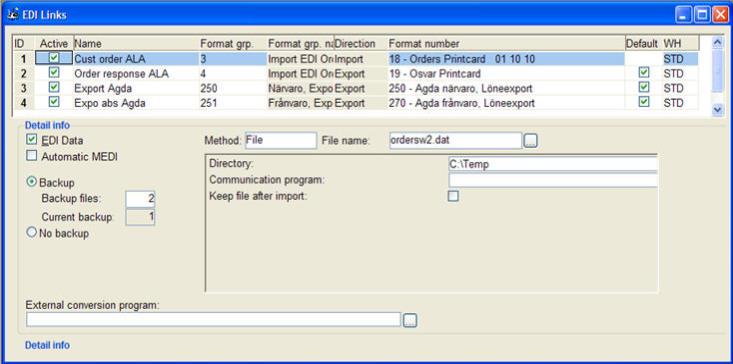Click browse button for External conversion program
The height and width of the screenshot is (364, 733).
tap(410, 321)
